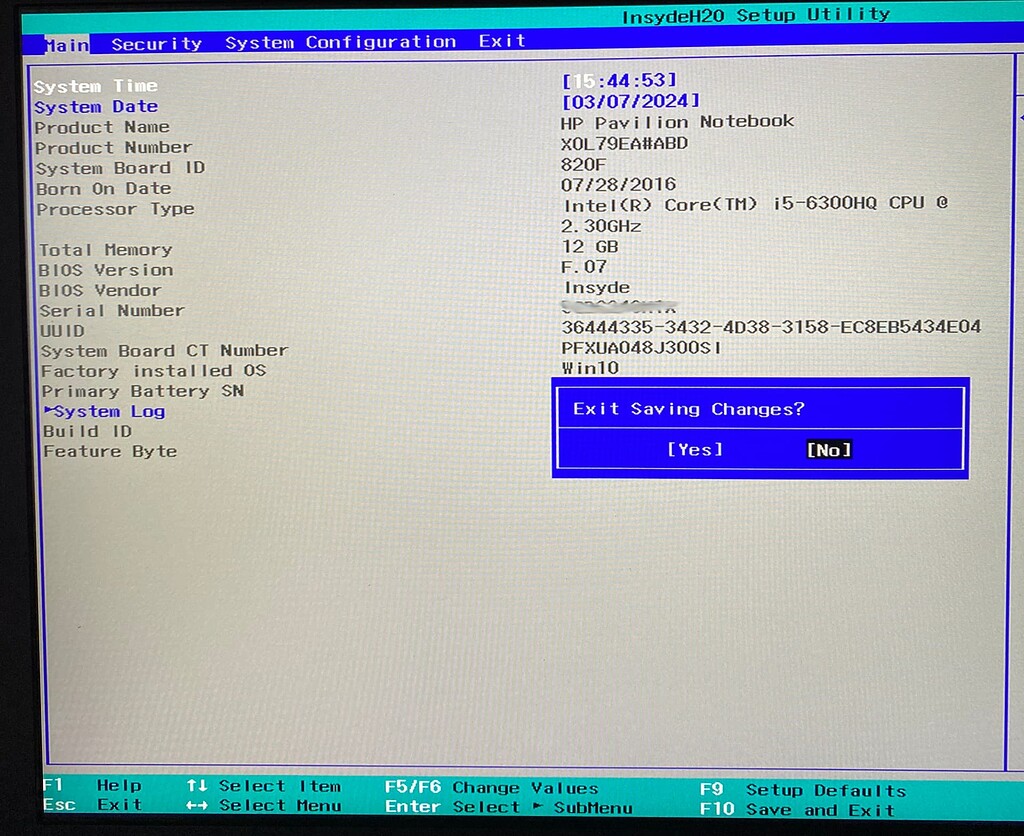Click the F.07 BIOS version value

point(584,266)
